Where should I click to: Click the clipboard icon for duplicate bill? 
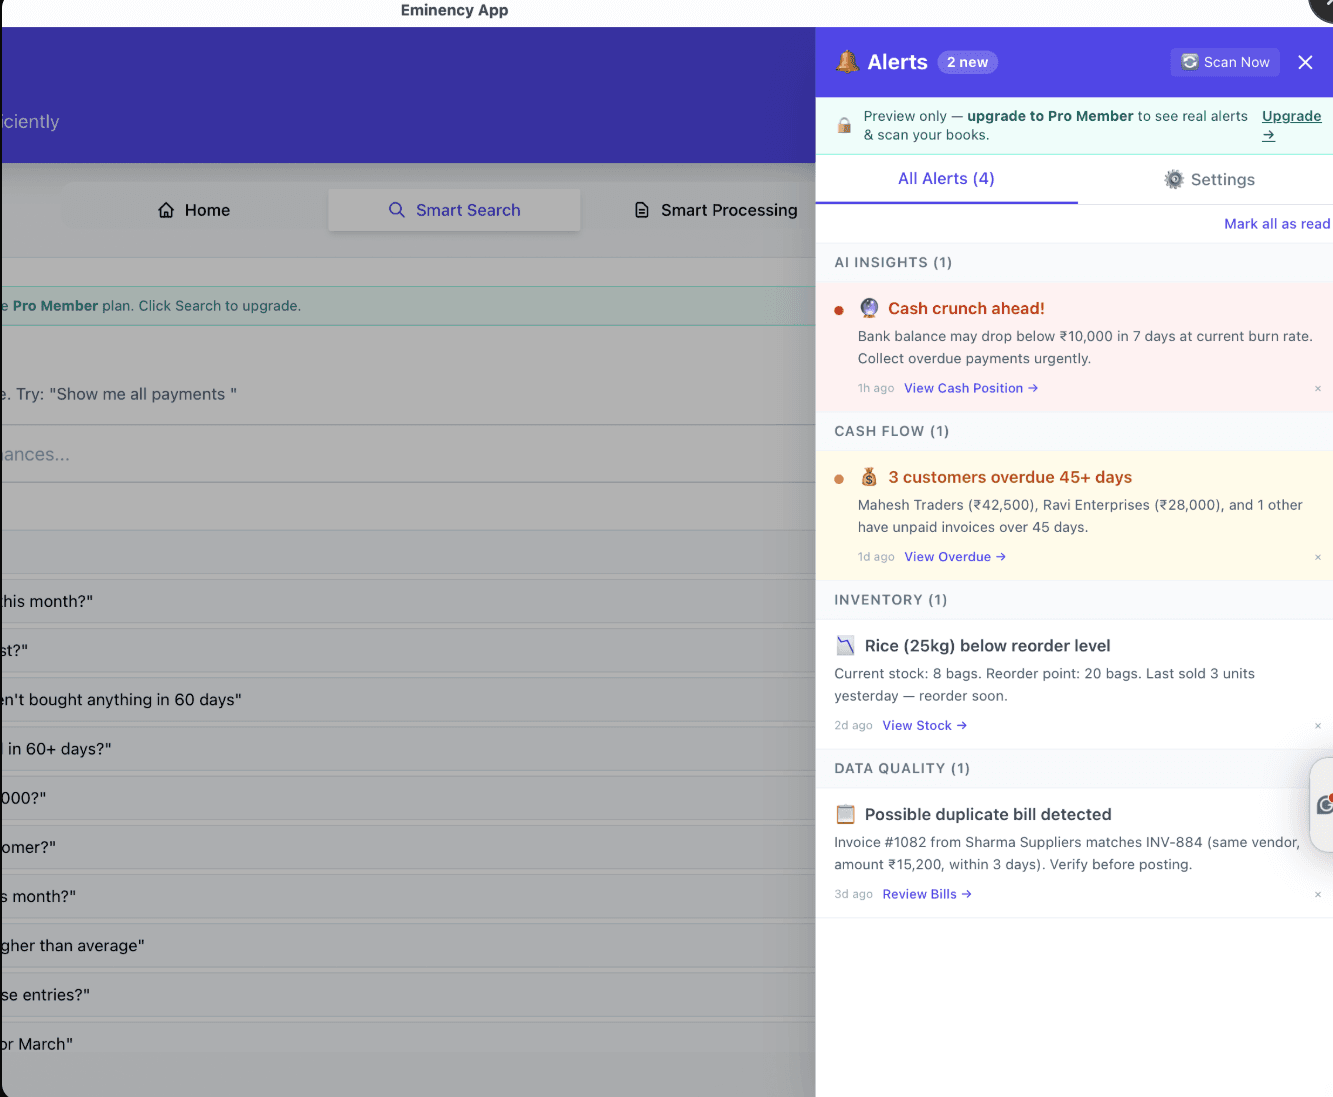coord(845,814)
